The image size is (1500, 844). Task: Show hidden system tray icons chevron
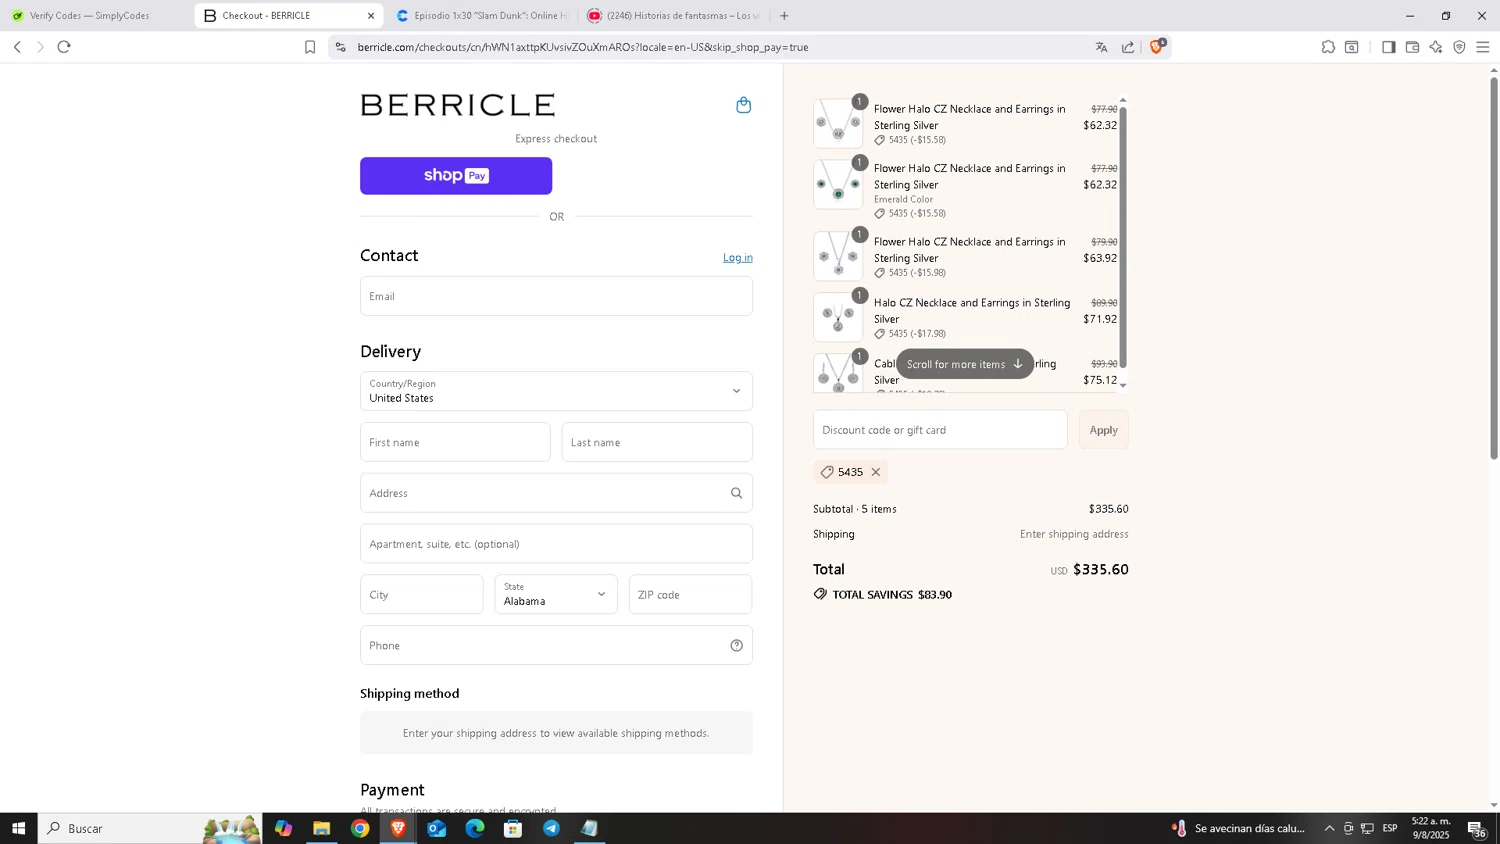pyautogui.click(x=1329, y=828)
